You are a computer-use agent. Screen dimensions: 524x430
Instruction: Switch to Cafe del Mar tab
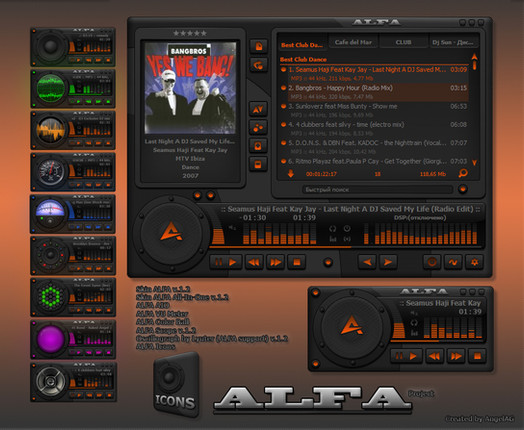[x=353, y=42]
